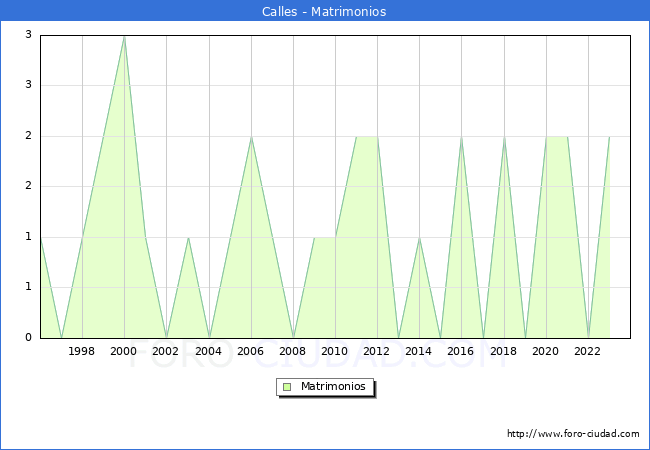Click the x-axis label 1998
This screenshot has height=450, width=650.
coord(81,351)
